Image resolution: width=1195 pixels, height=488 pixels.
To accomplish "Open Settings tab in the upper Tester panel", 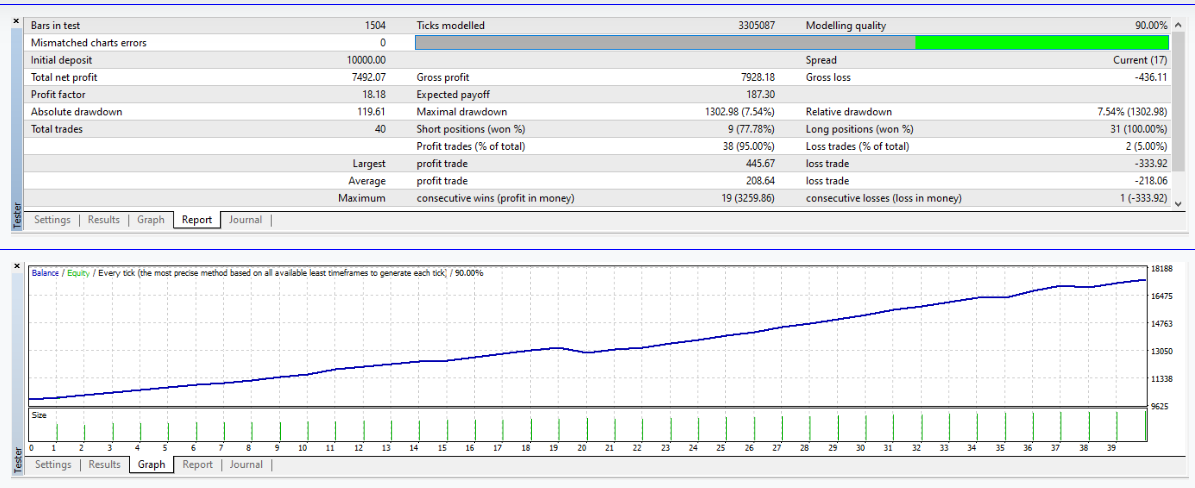I will [53, 220].
